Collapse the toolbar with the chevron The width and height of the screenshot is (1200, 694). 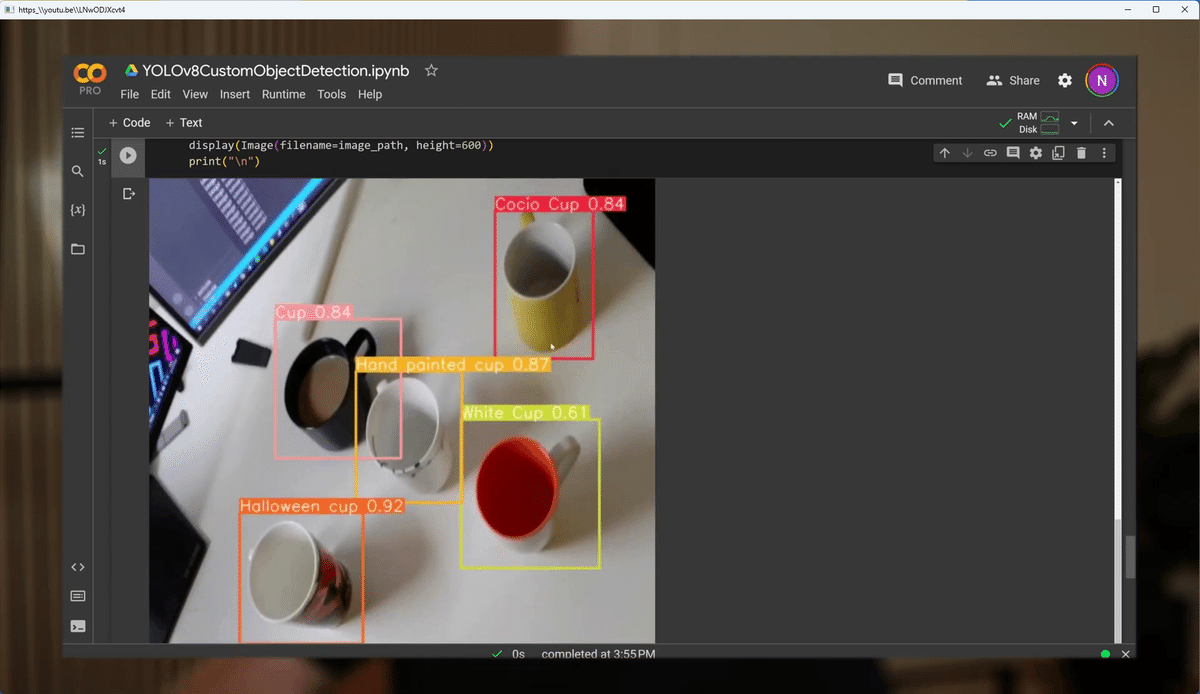1108,122
